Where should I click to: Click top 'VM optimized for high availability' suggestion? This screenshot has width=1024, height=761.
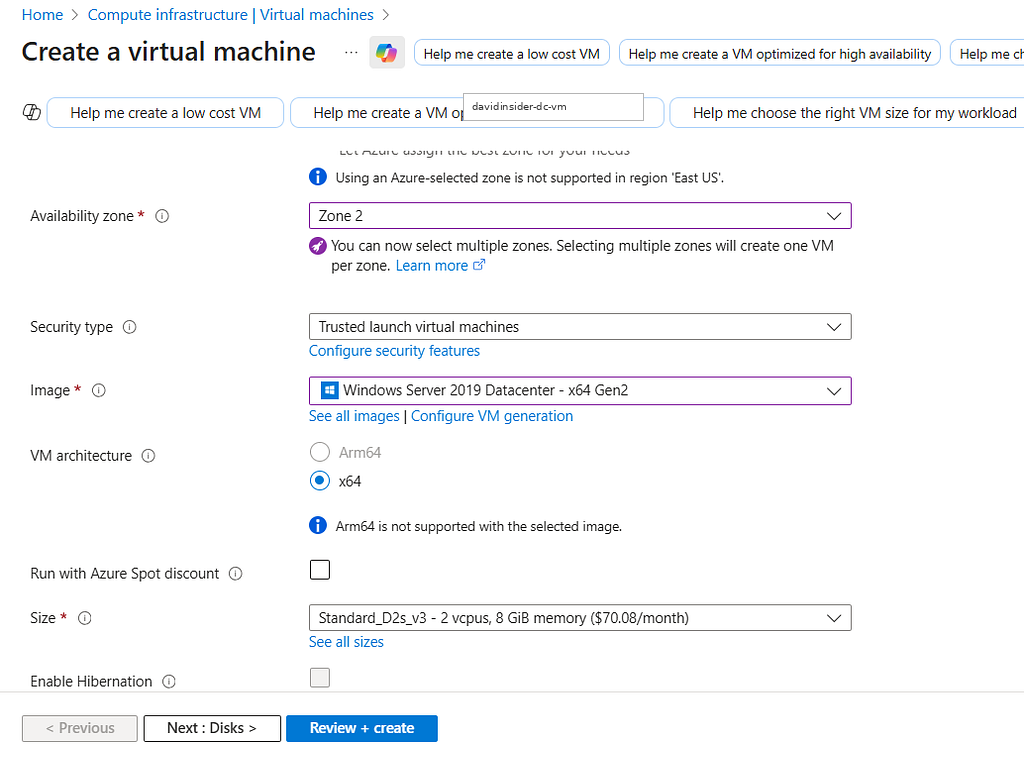(x=780, y=54)
